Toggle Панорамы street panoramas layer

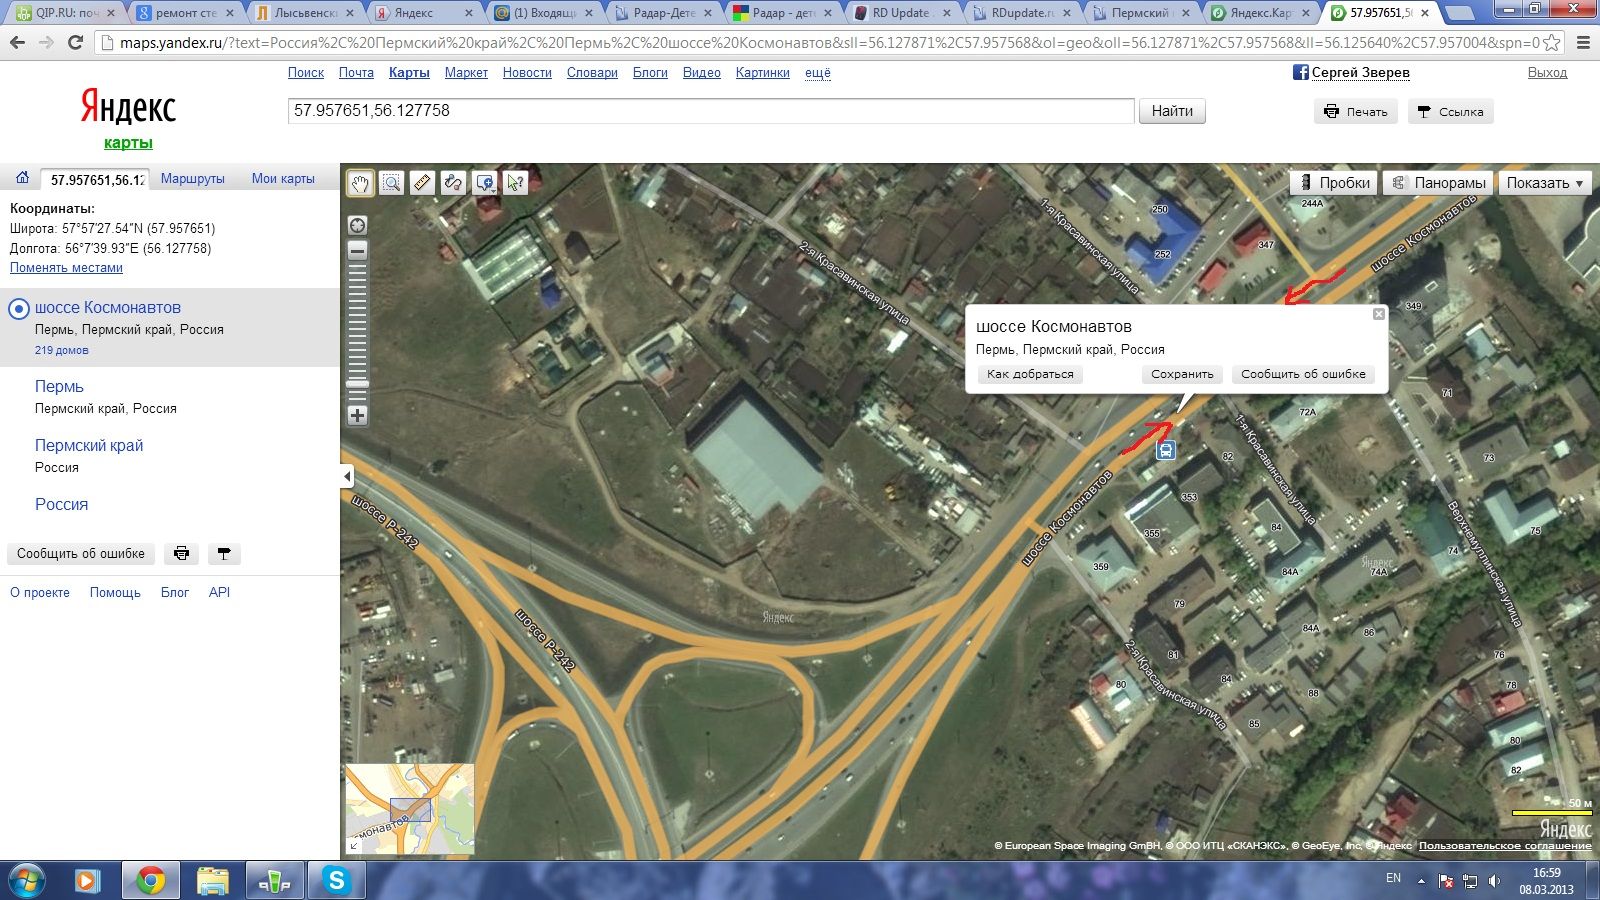pyautogui.click(x=1438, y=183)
